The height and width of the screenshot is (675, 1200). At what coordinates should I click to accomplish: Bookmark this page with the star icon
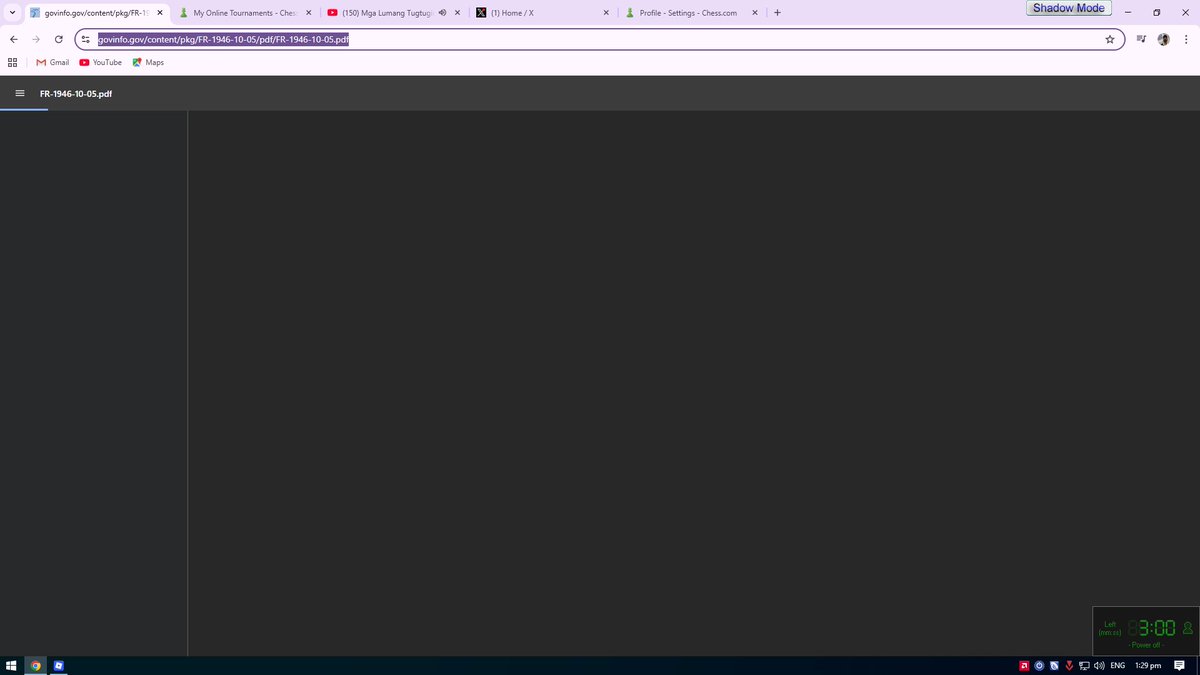point(1110,39)
